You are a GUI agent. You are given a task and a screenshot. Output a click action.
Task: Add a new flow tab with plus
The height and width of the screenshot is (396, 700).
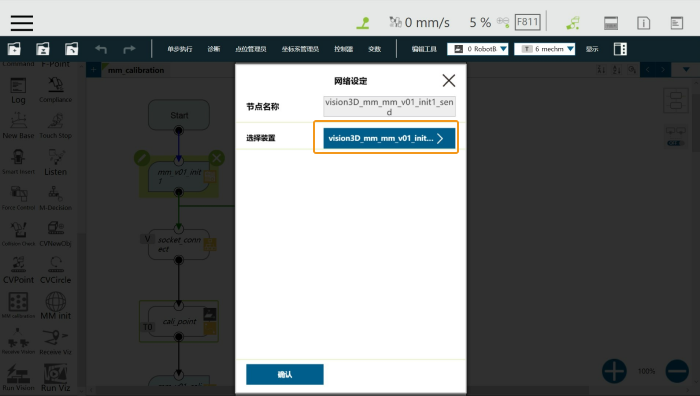93,70
